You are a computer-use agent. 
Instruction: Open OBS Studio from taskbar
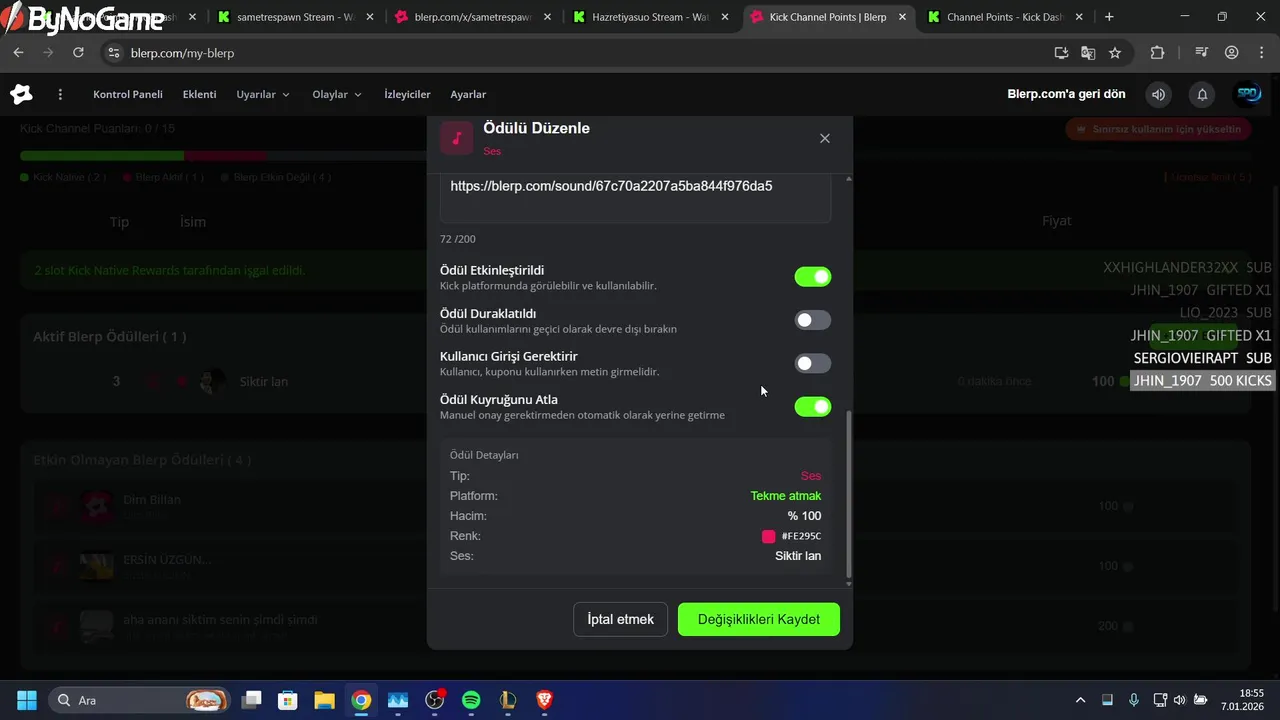pos(435,700)
